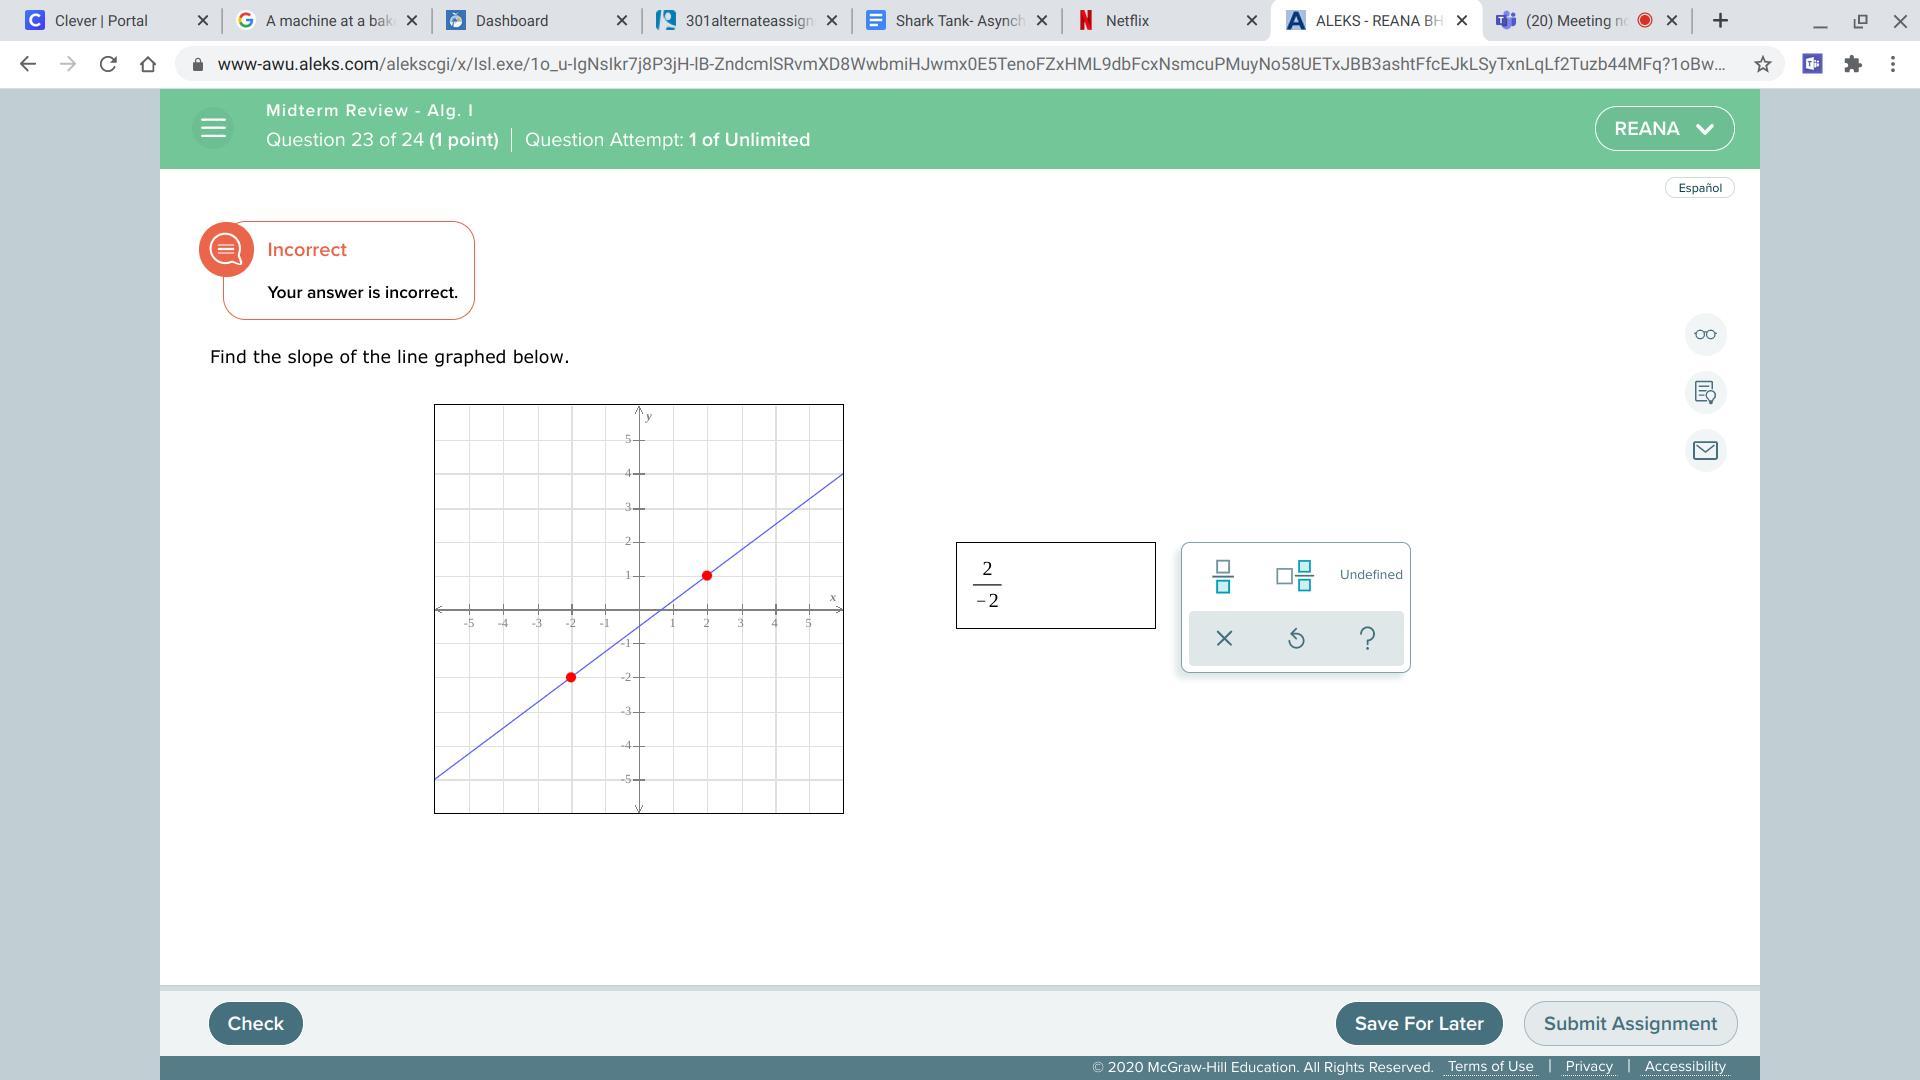This screenshot has width=1920, height=1080.
Task: Open the Terms of Use link
Action: click(1490, 1066)
